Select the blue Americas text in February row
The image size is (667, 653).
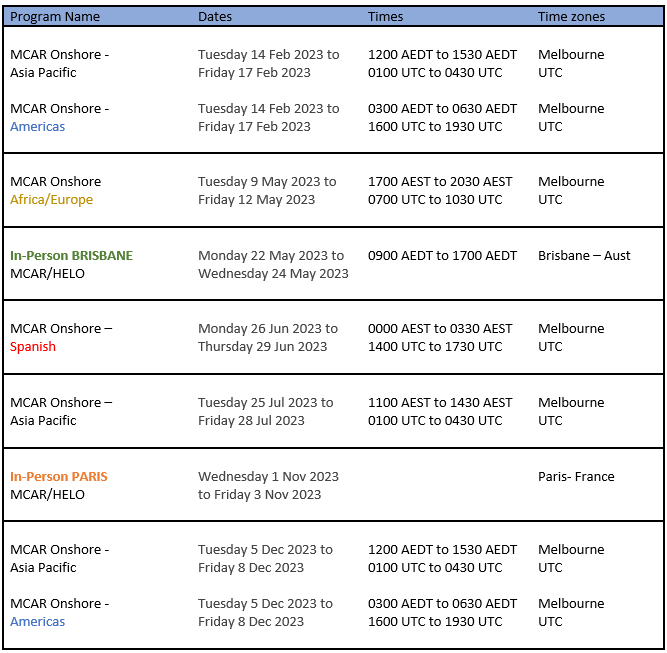click(37, 126)
